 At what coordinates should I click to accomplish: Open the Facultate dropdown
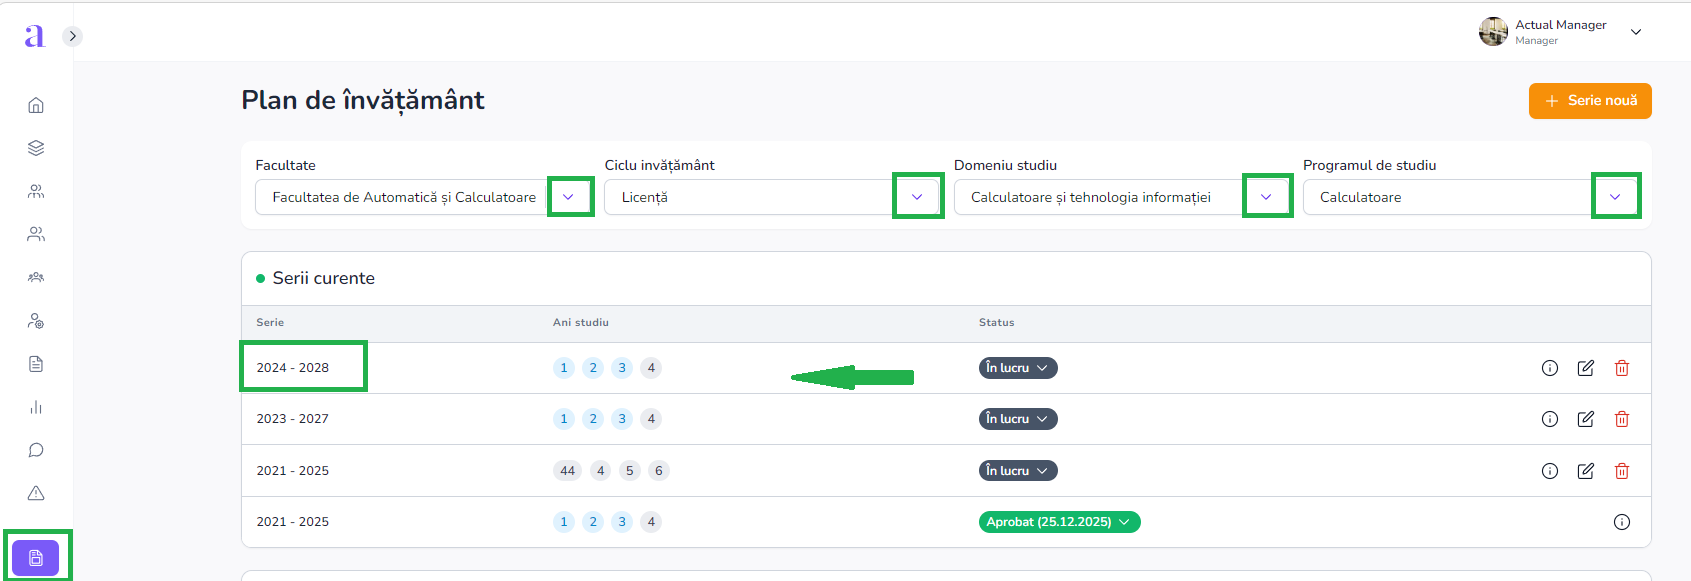click(569, 197)
